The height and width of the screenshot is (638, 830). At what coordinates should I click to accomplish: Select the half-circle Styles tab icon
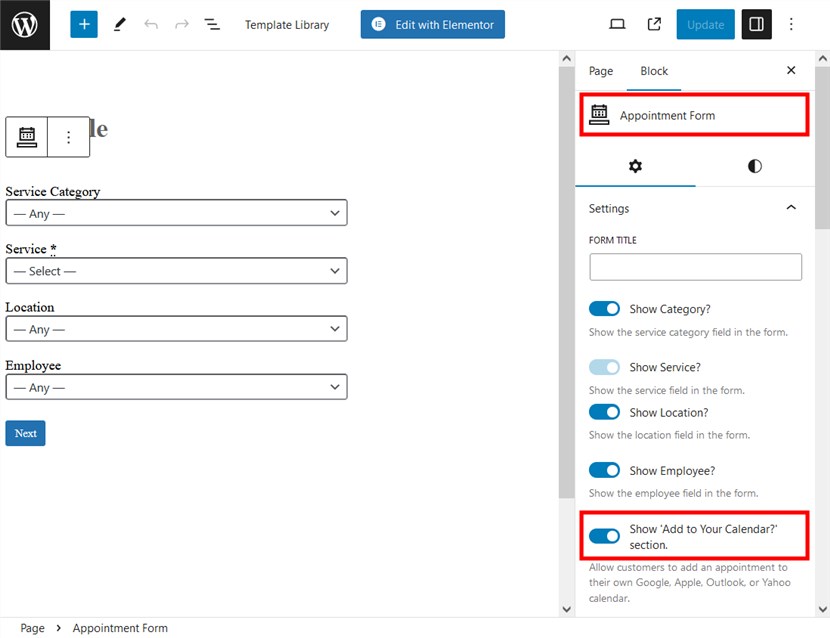click(755, 166)
